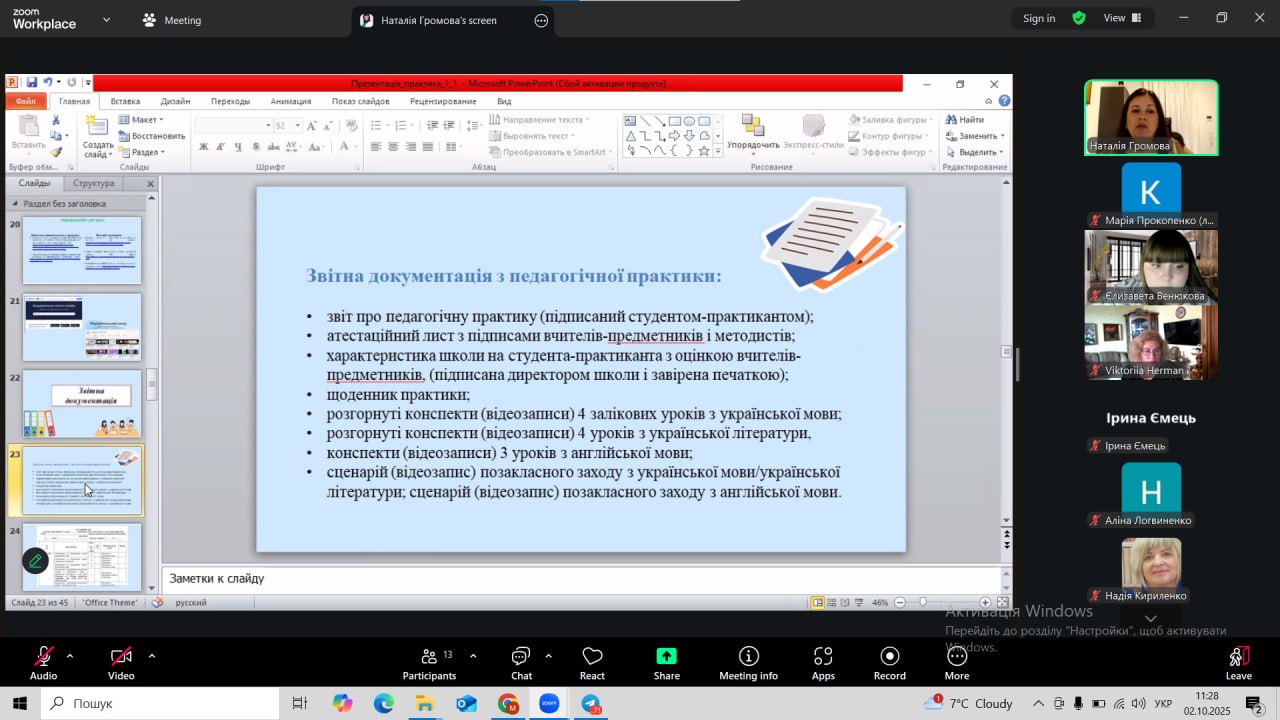Click the green annotate pencil button
1280x720 pixels.
tap(36, 561)
